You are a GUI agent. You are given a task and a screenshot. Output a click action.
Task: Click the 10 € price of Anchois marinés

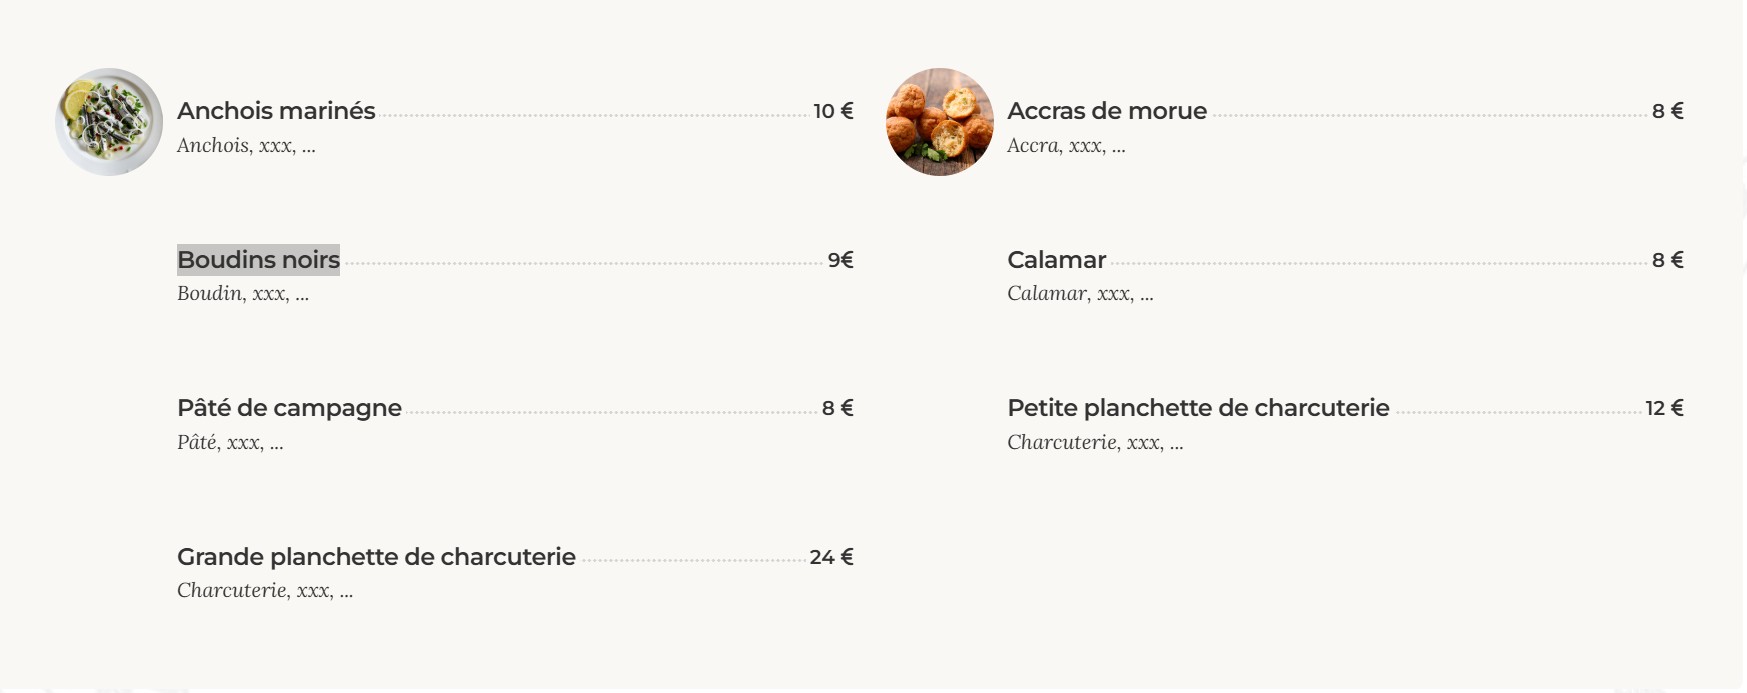833,111
